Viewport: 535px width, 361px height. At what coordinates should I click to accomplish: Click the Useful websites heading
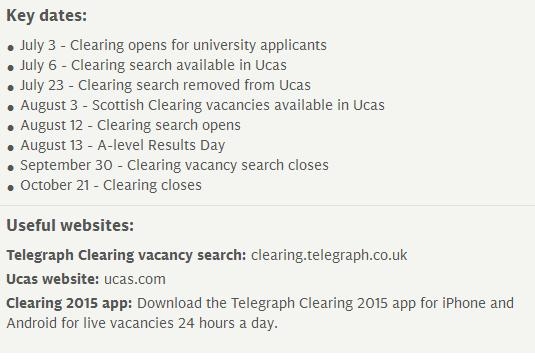70,226
